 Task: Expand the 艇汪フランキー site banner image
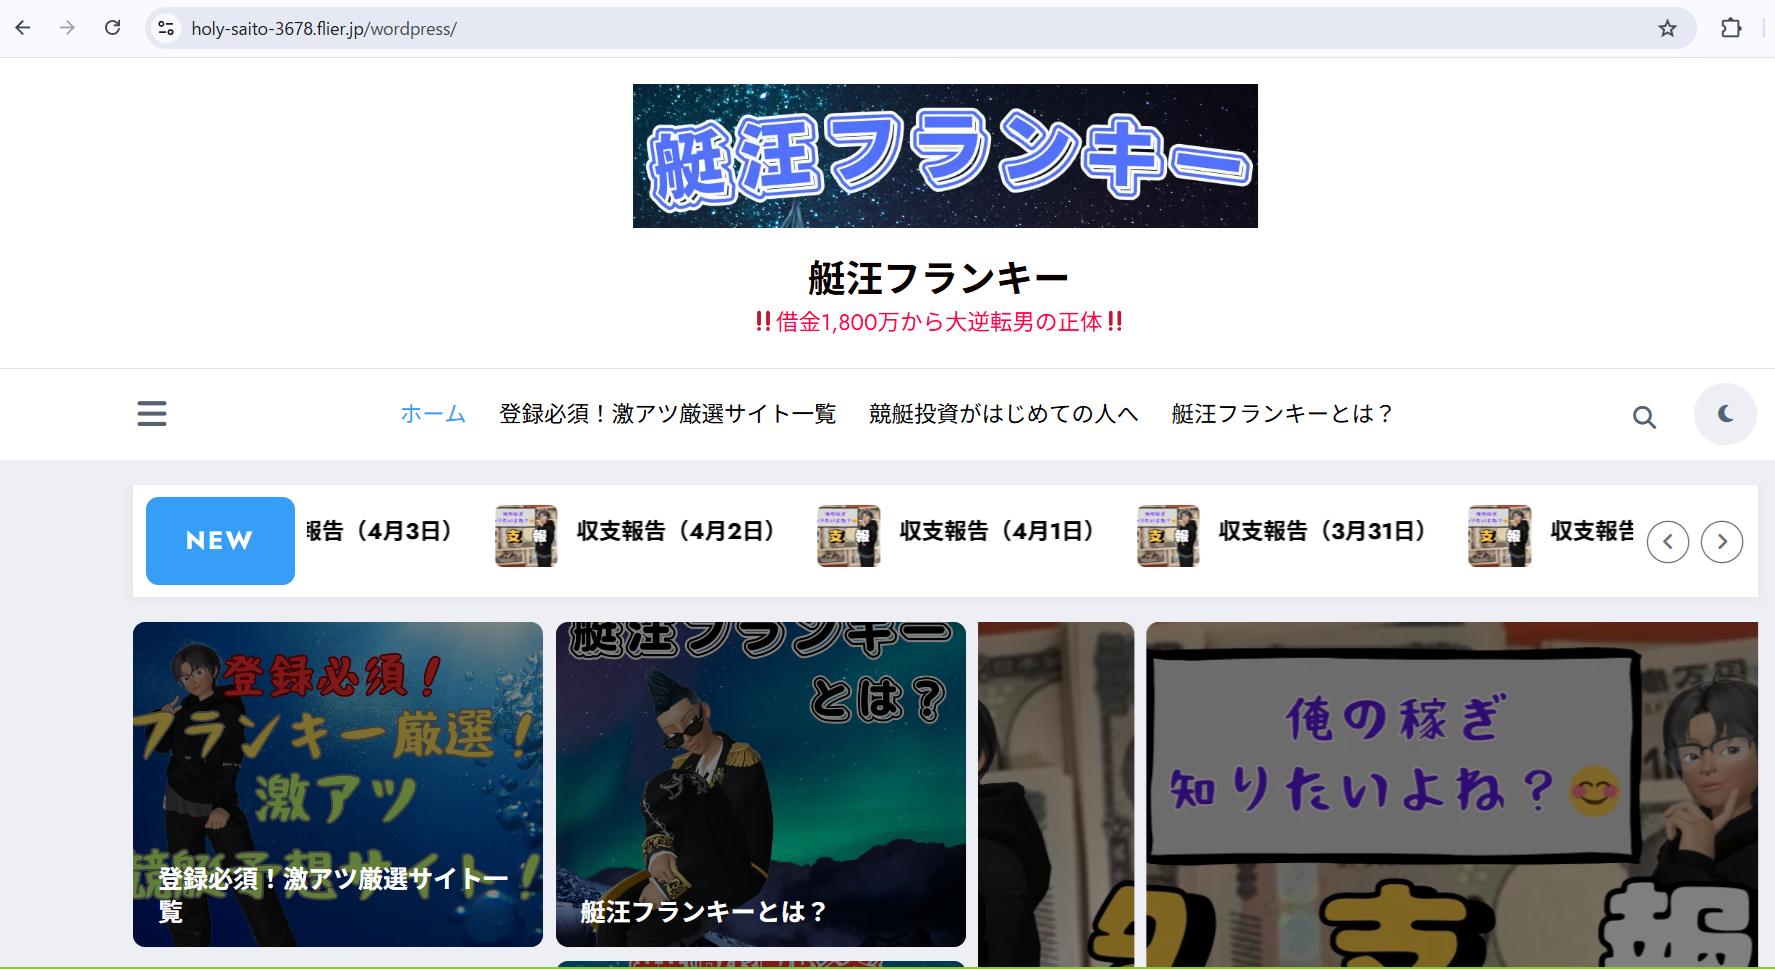tap(945, 156)
